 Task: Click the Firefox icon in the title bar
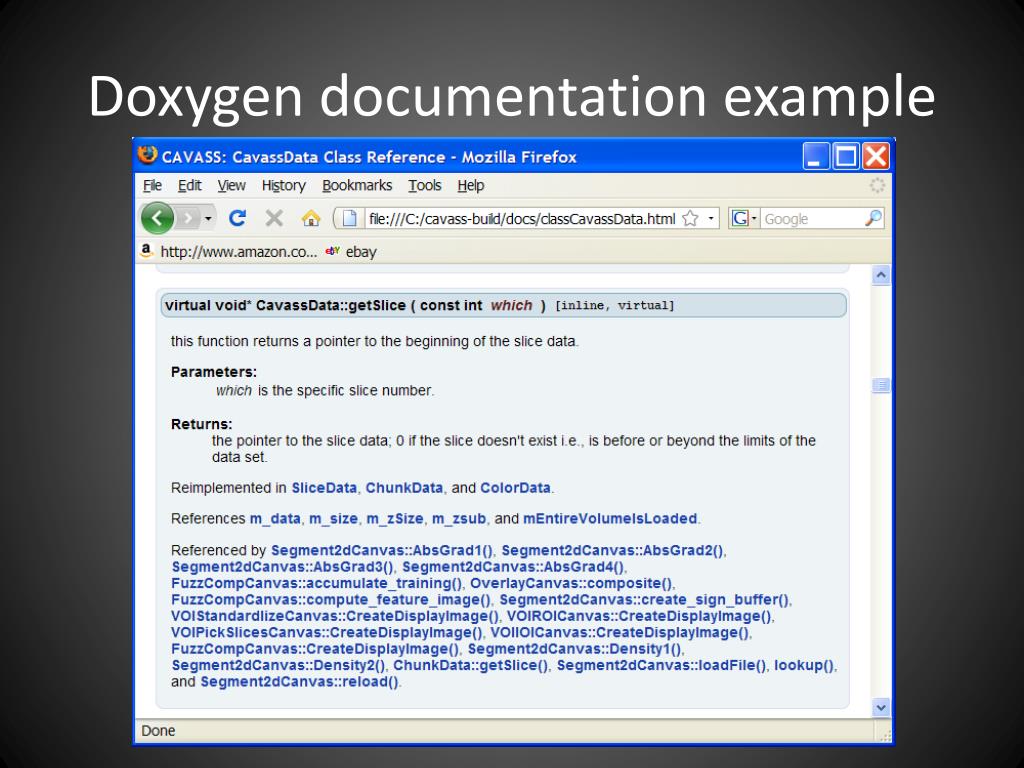148,155
